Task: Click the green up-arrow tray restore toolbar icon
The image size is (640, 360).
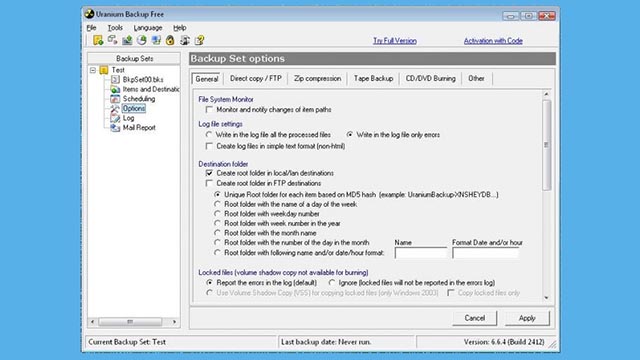Action: click(x=127, y=40)
